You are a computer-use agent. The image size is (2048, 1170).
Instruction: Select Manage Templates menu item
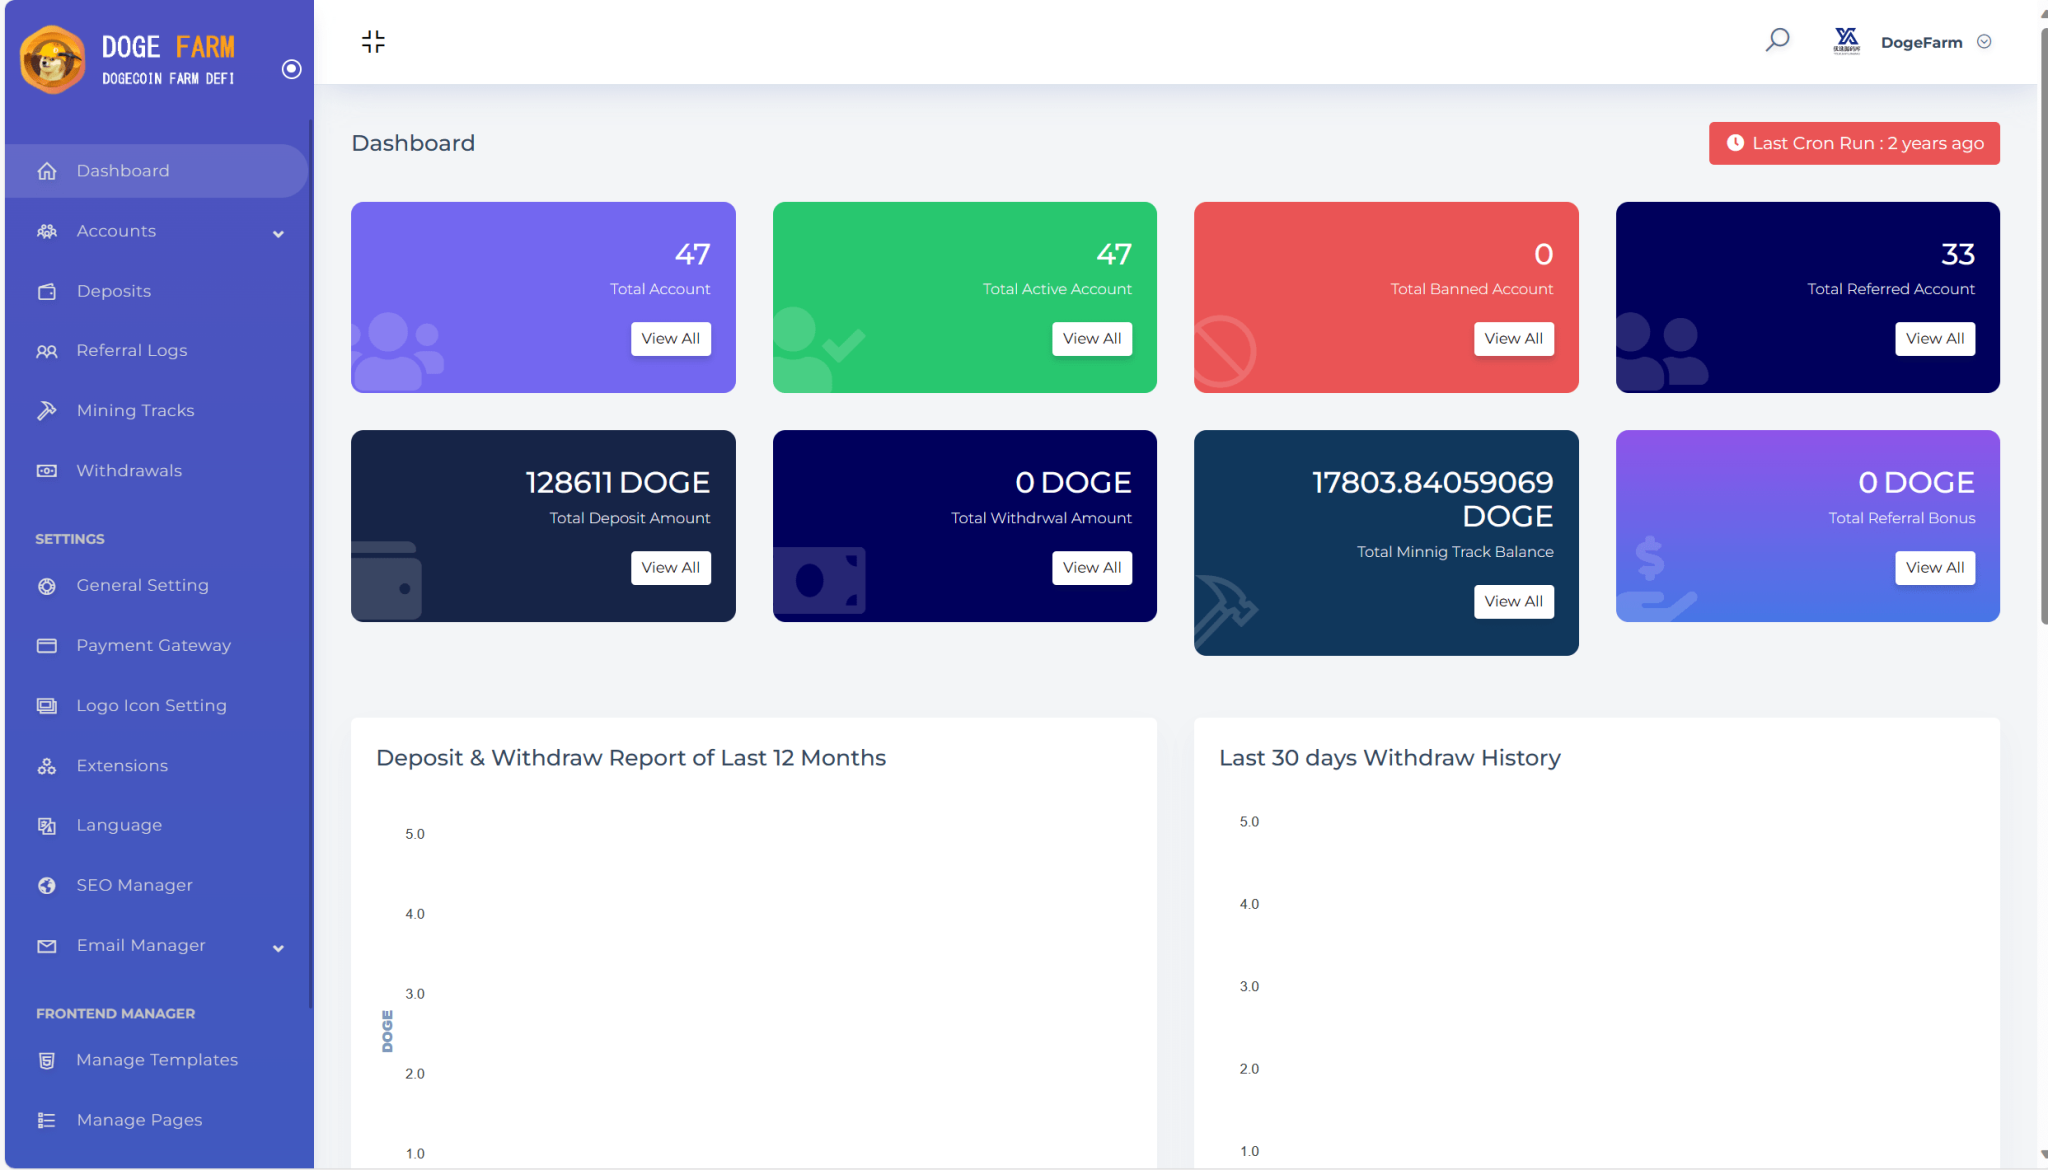click(x=156, y=1059)
